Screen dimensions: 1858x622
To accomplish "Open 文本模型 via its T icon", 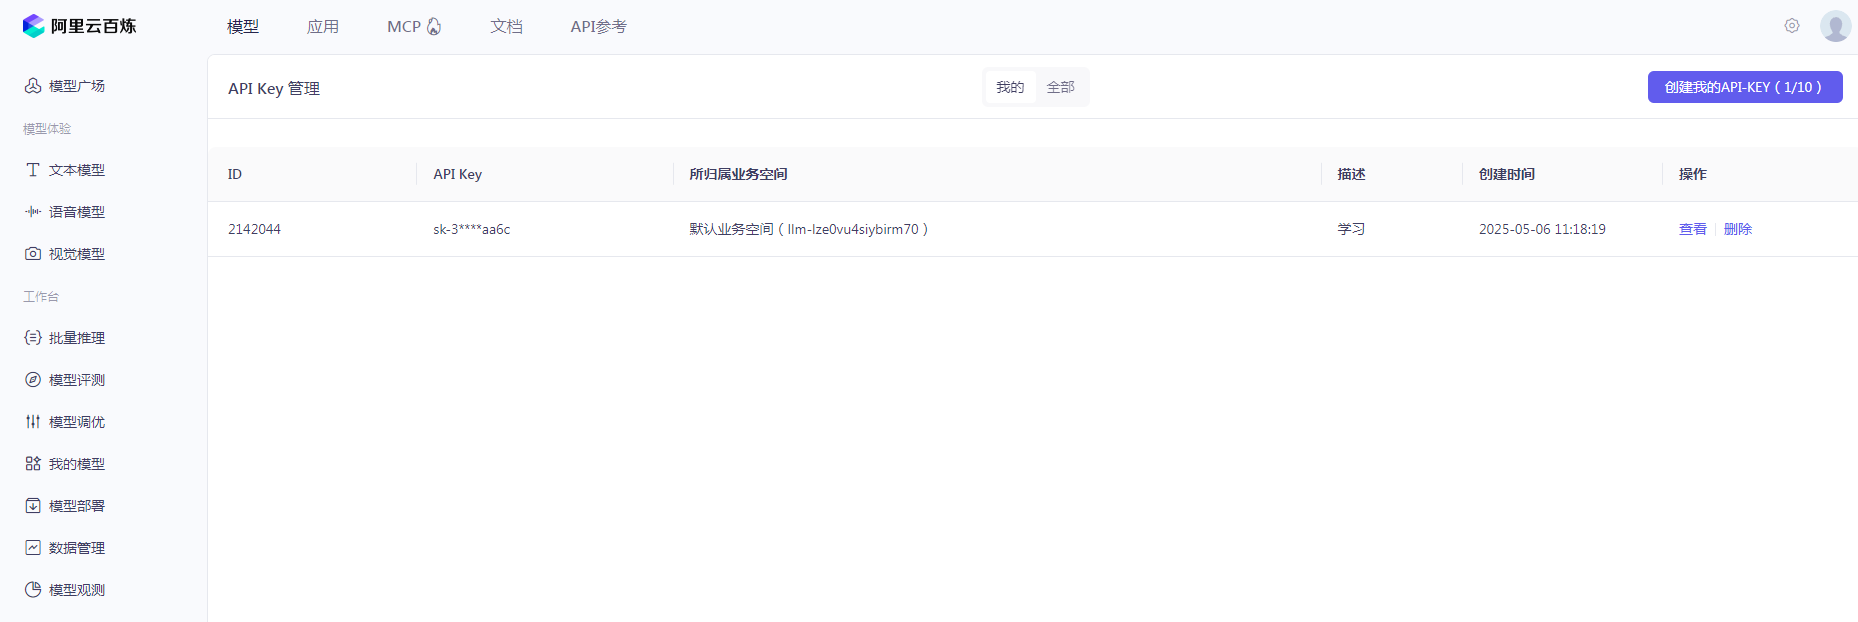I will coord(33,170).
